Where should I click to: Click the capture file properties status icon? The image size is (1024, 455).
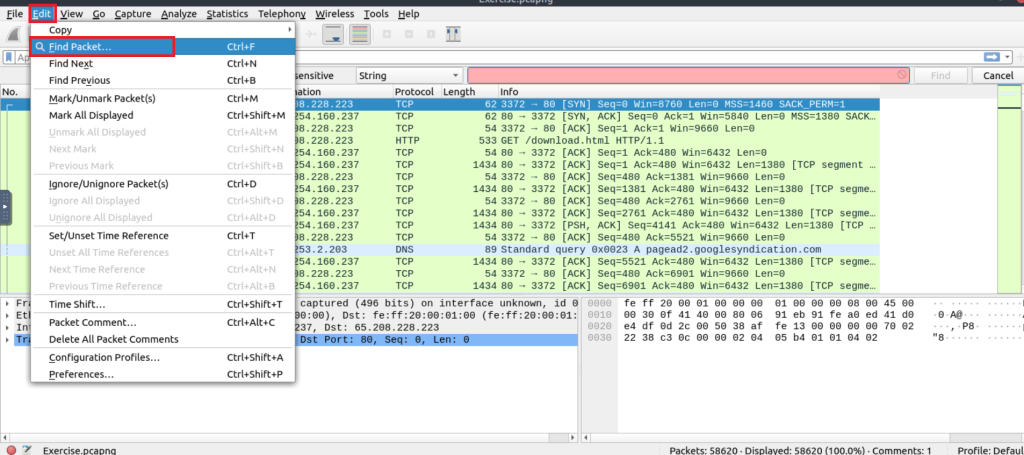27,450
